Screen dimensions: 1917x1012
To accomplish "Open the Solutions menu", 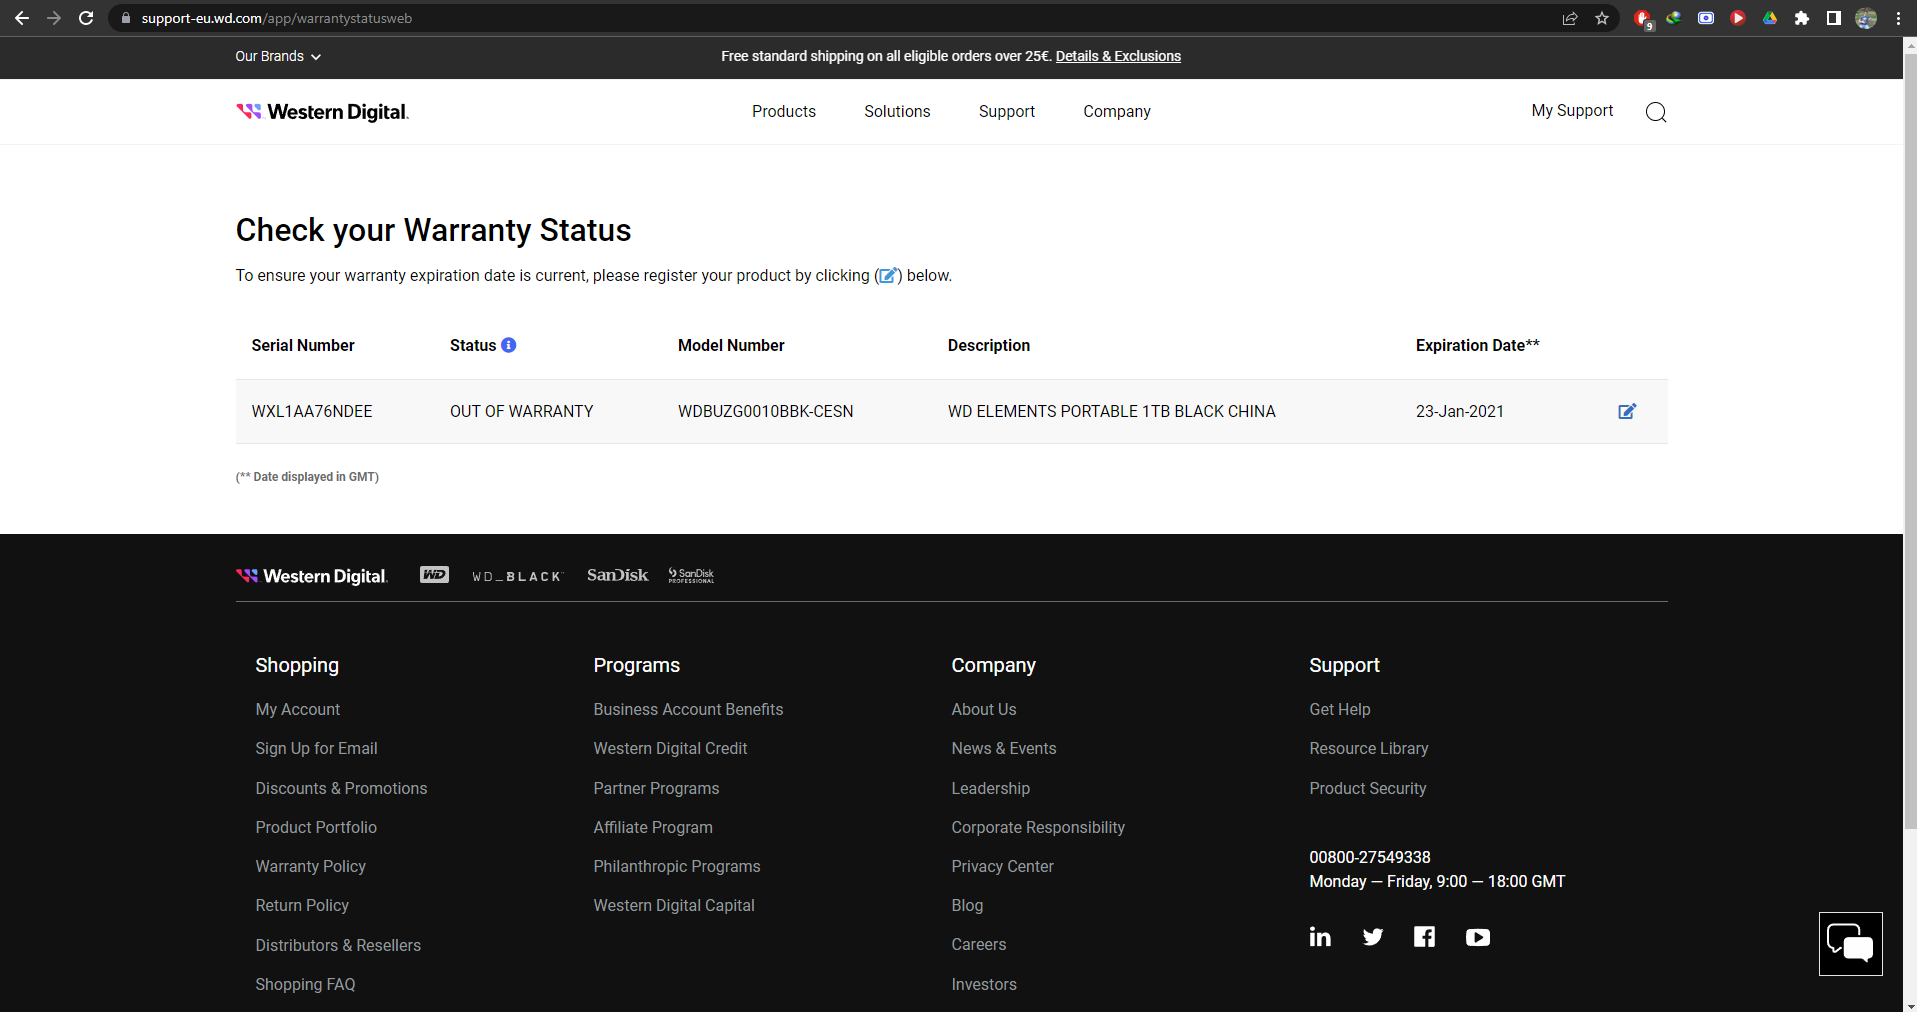I will click(x=897, y=111).
